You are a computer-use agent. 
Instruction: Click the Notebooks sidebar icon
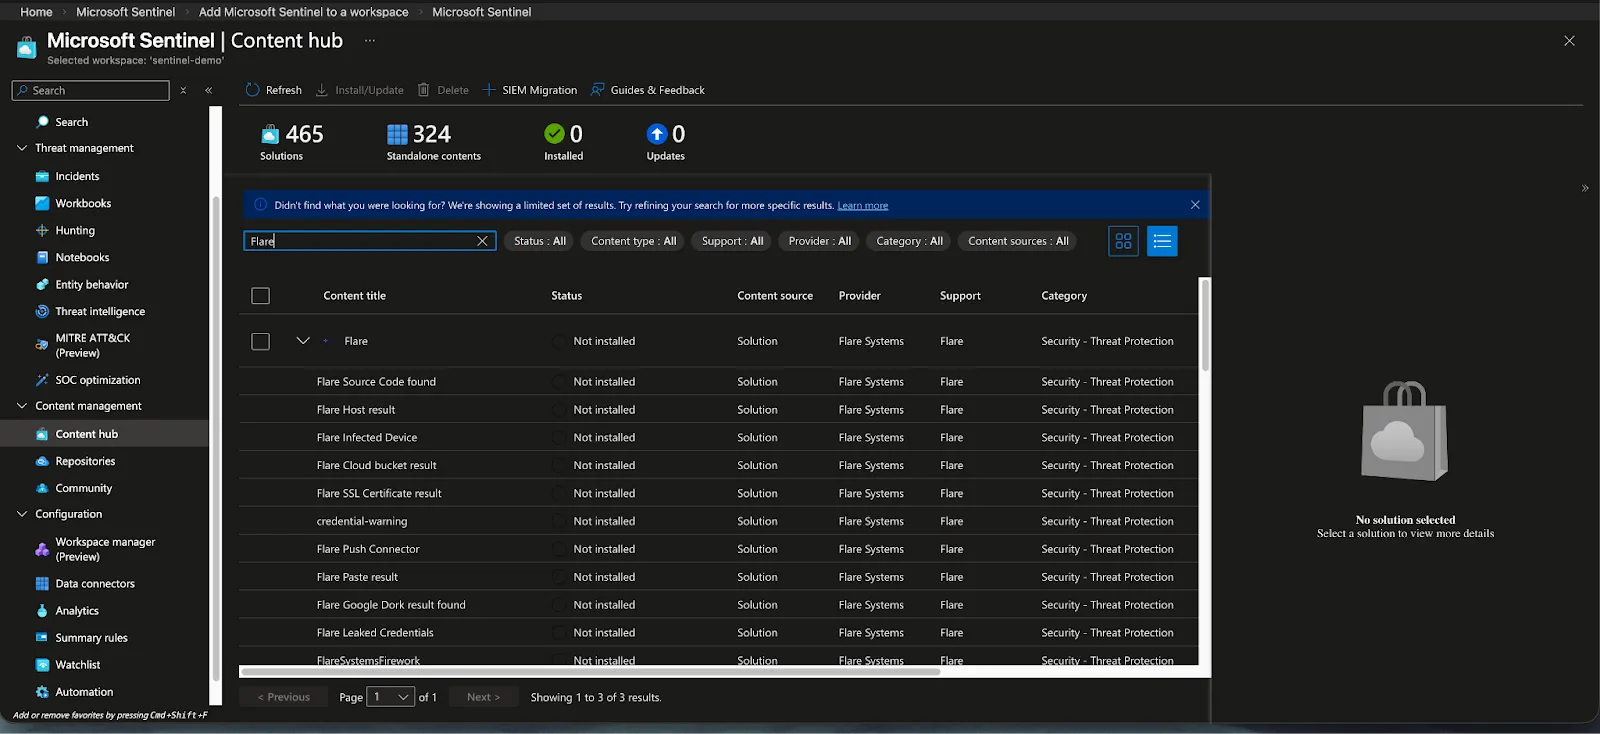point(42,257)
